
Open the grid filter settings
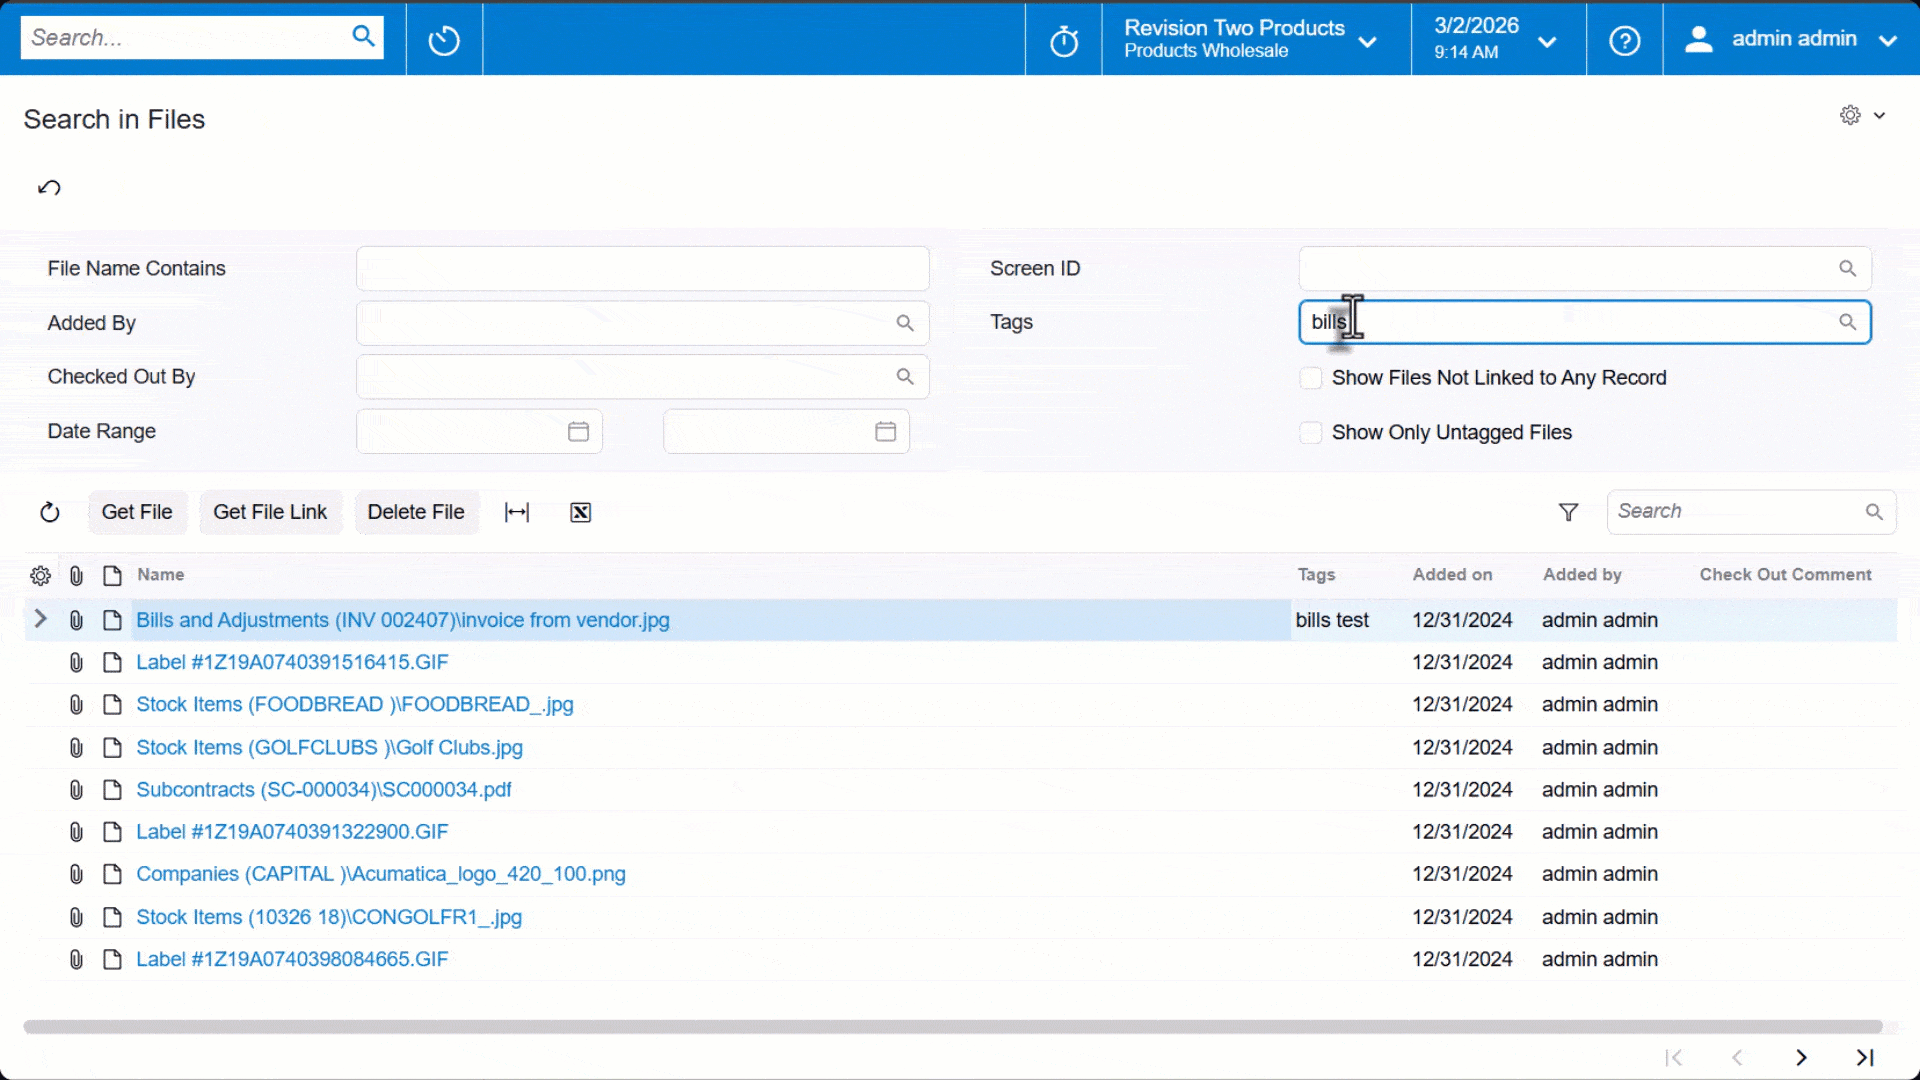pos(1568,512)
